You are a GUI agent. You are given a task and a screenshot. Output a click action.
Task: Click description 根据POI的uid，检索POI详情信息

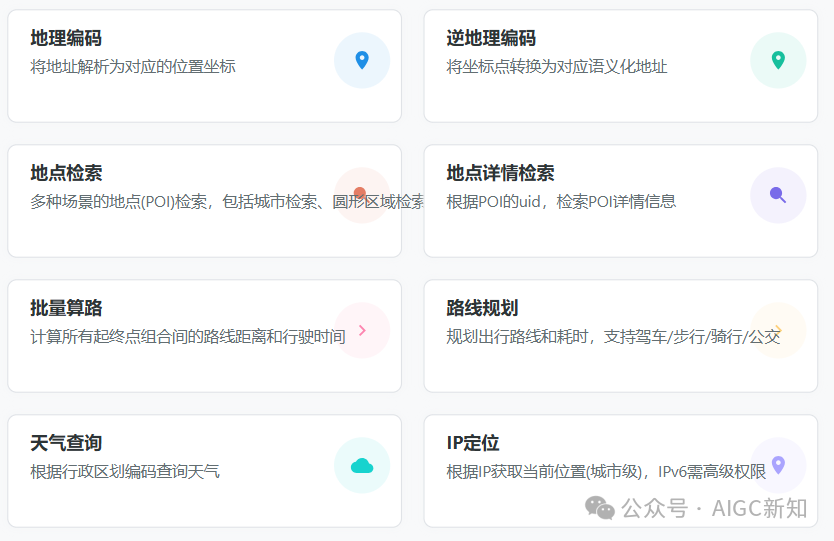[561, 202]
